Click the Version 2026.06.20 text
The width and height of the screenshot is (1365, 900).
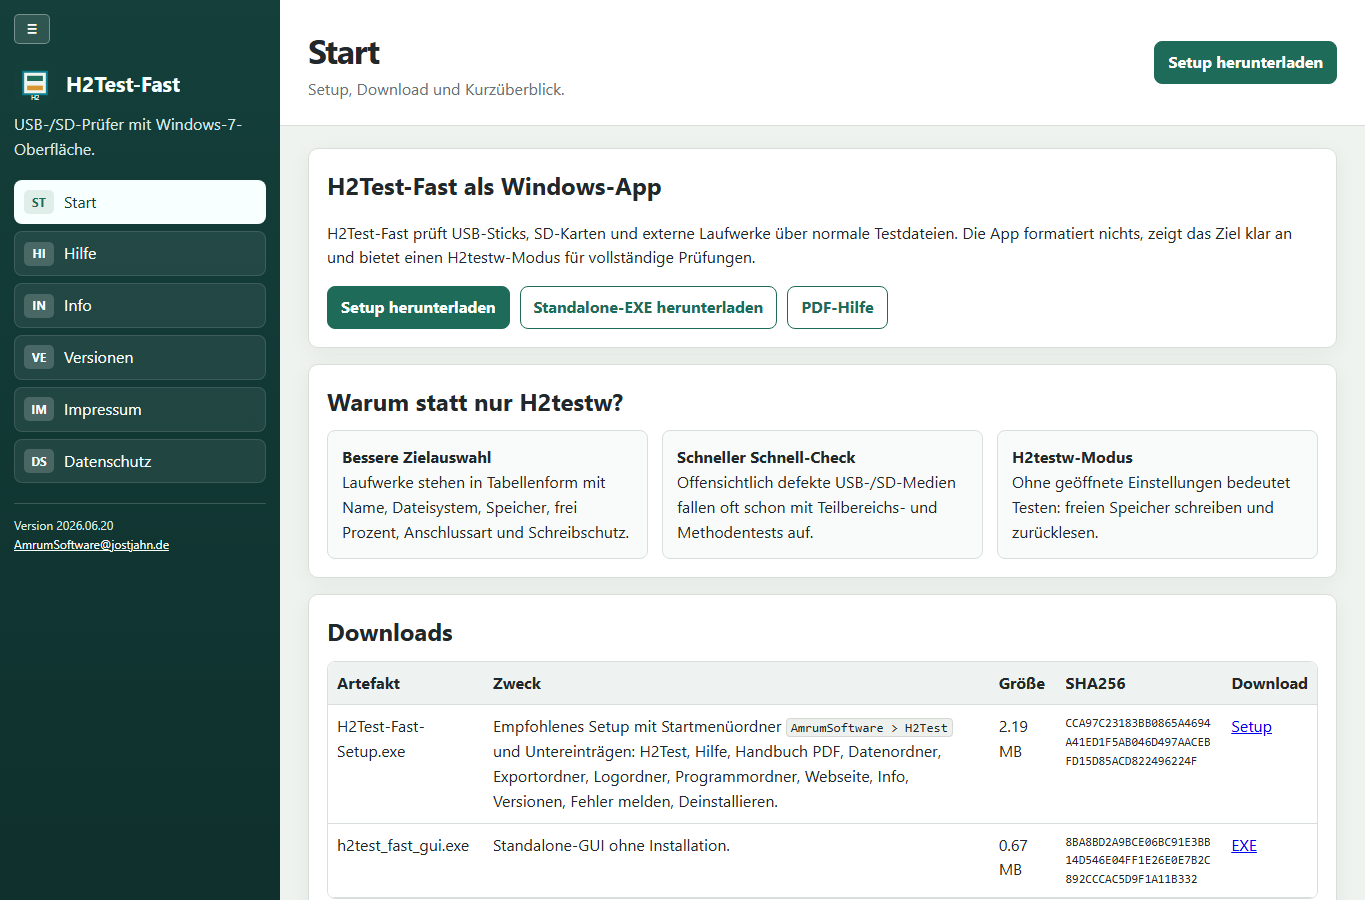tap(64, 526)
